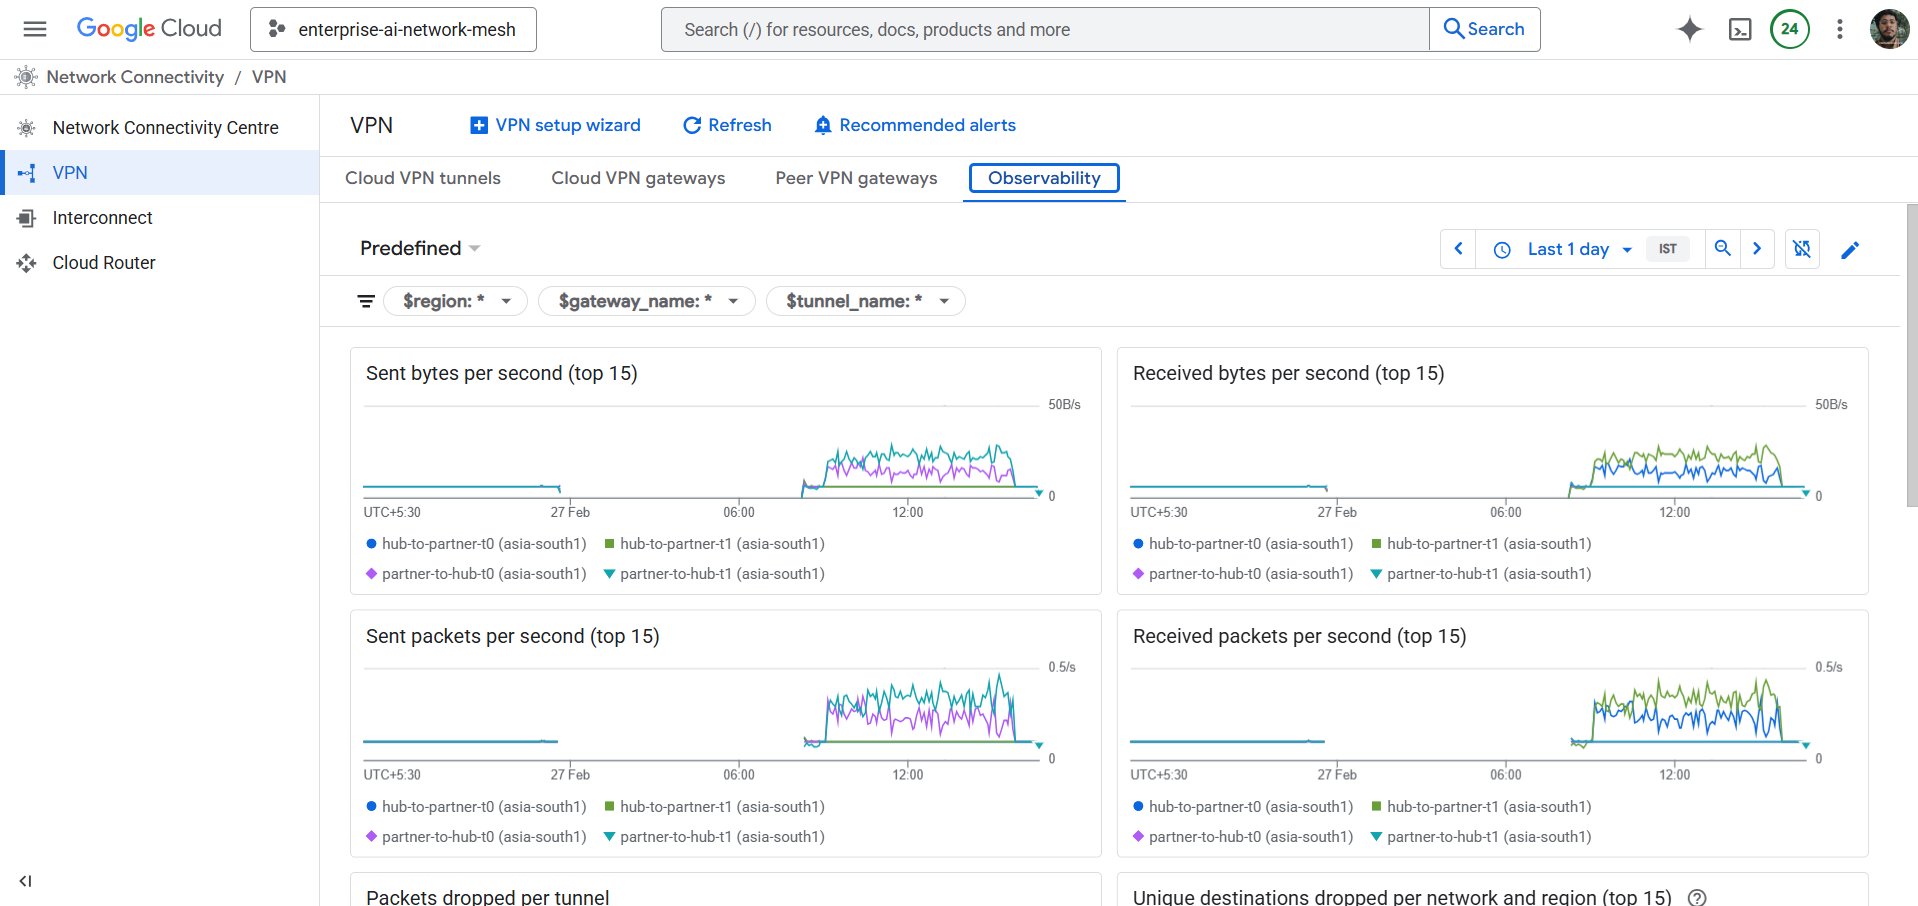Click the blue Search button

[1485, 29]
